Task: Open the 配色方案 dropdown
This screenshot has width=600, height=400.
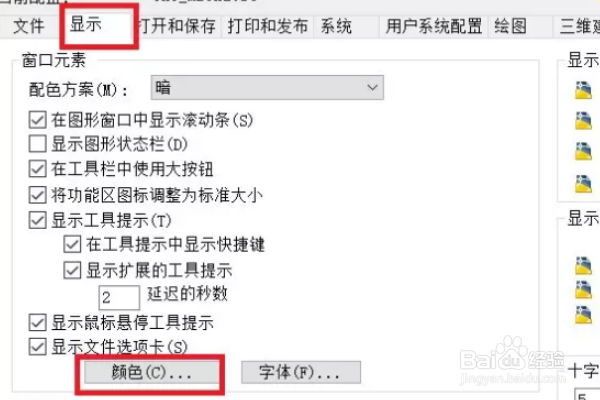Action: pyautogui.click(x=267, y=88)
